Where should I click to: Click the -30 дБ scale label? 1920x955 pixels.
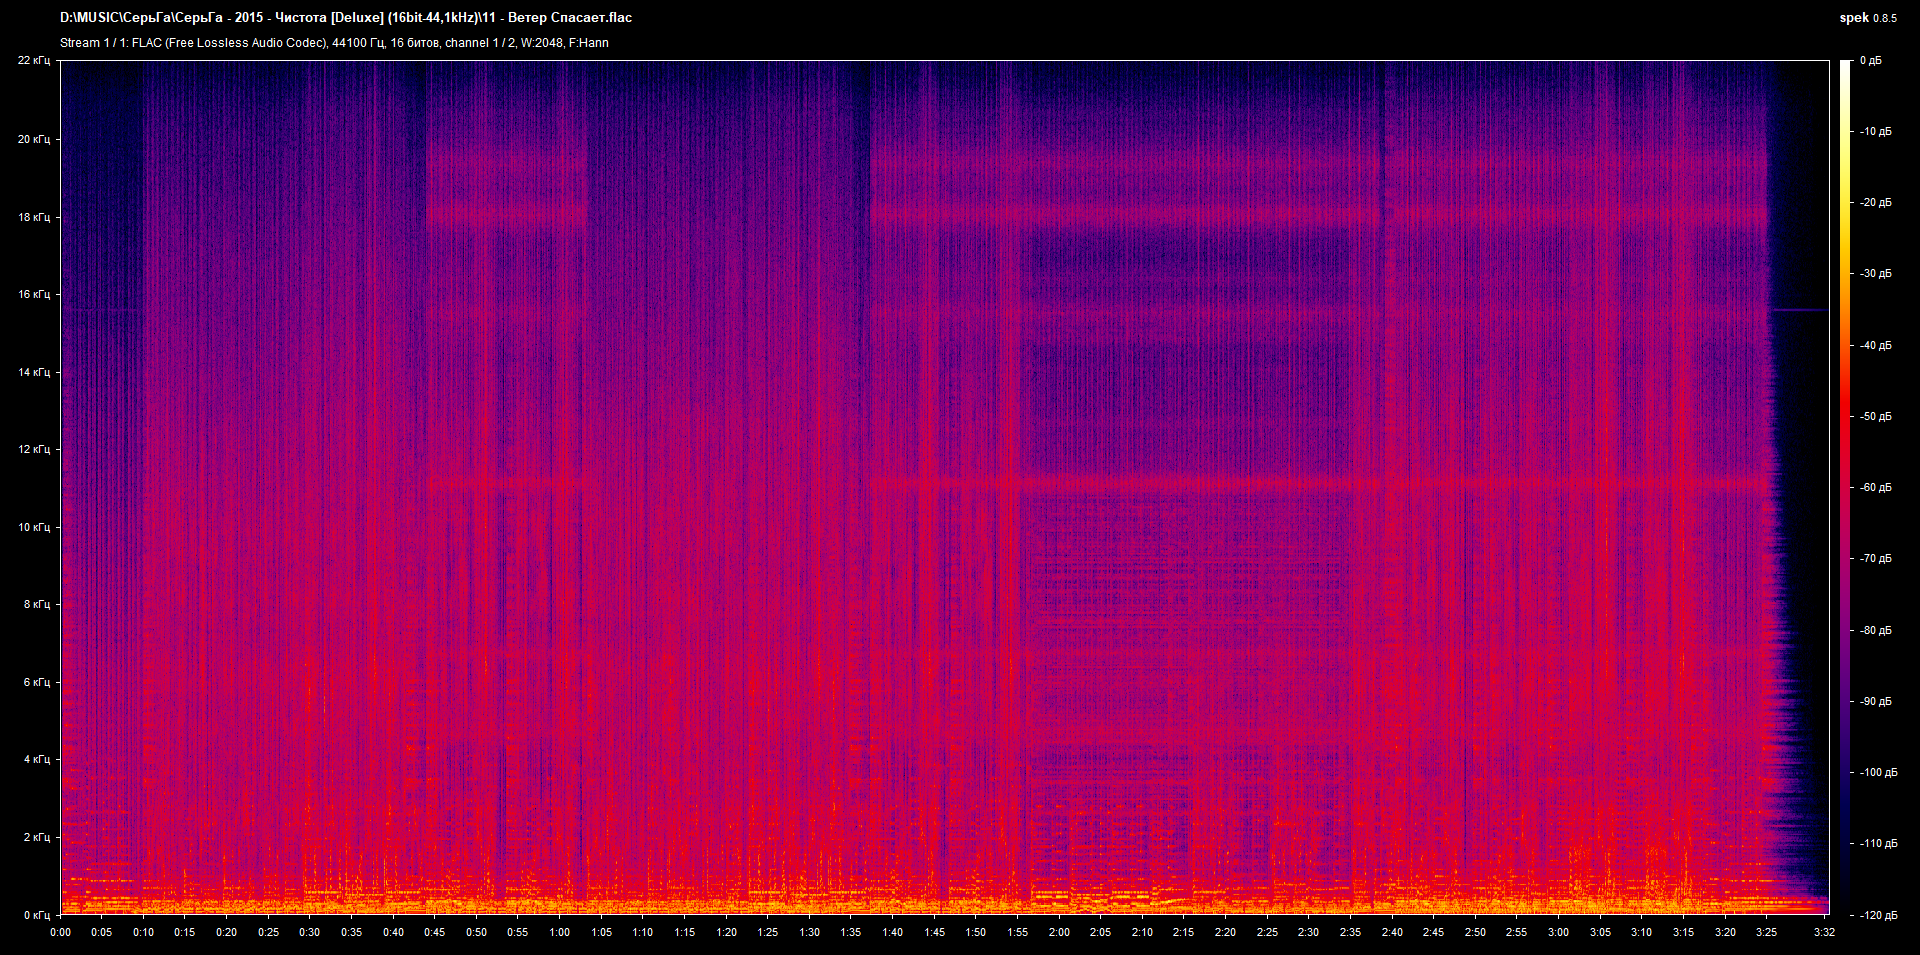(1875, 274)
